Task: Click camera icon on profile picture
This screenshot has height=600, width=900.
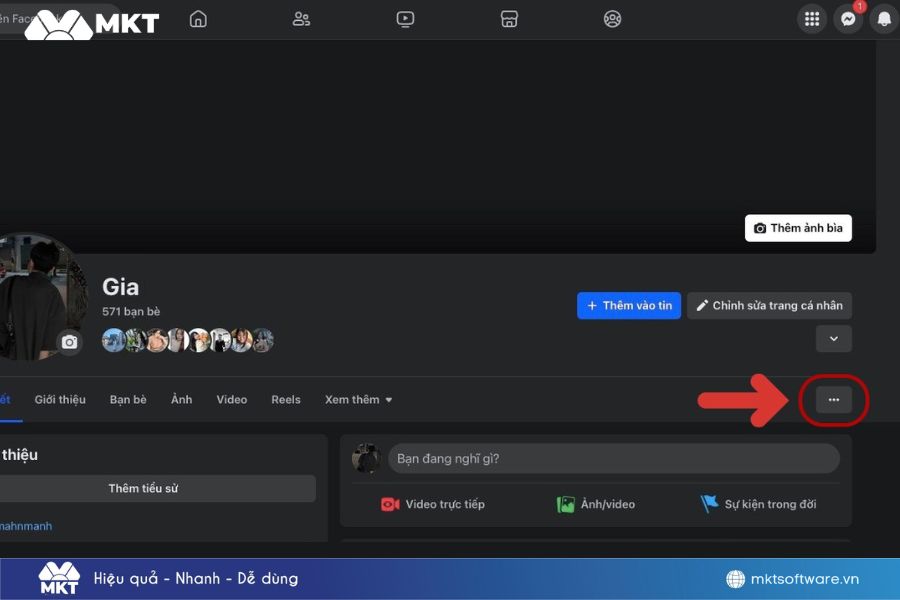Action: pos(69,342)
